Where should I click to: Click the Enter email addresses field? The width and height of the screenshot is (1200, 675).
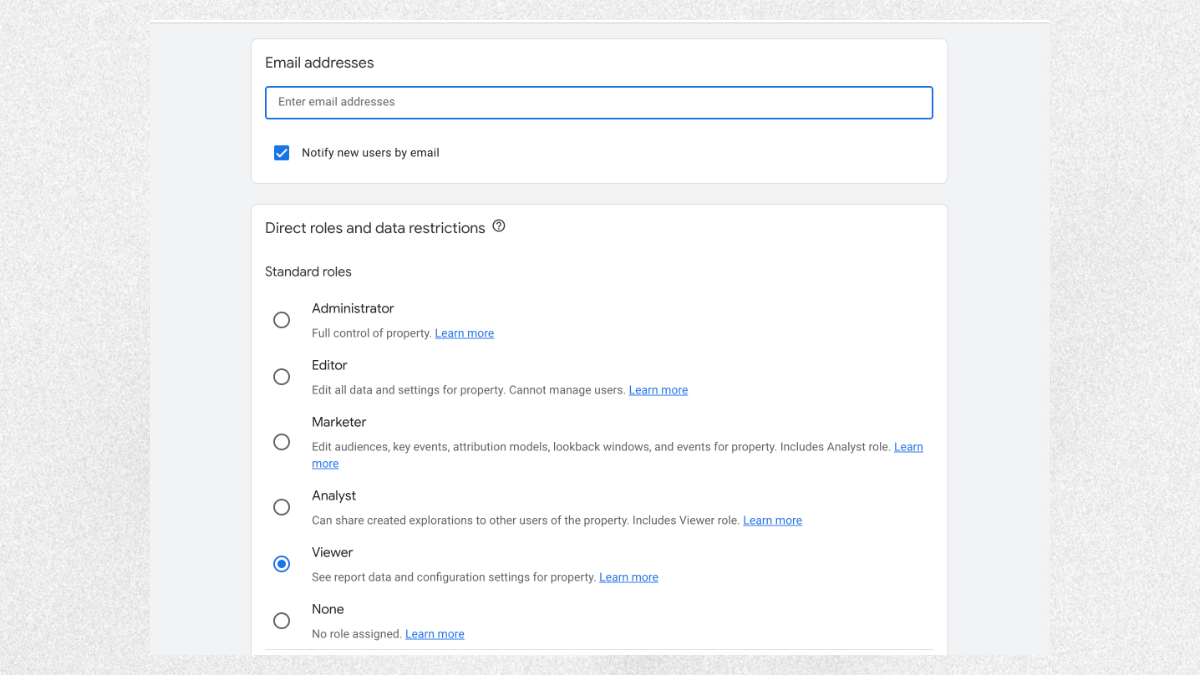tap(598, 102)
